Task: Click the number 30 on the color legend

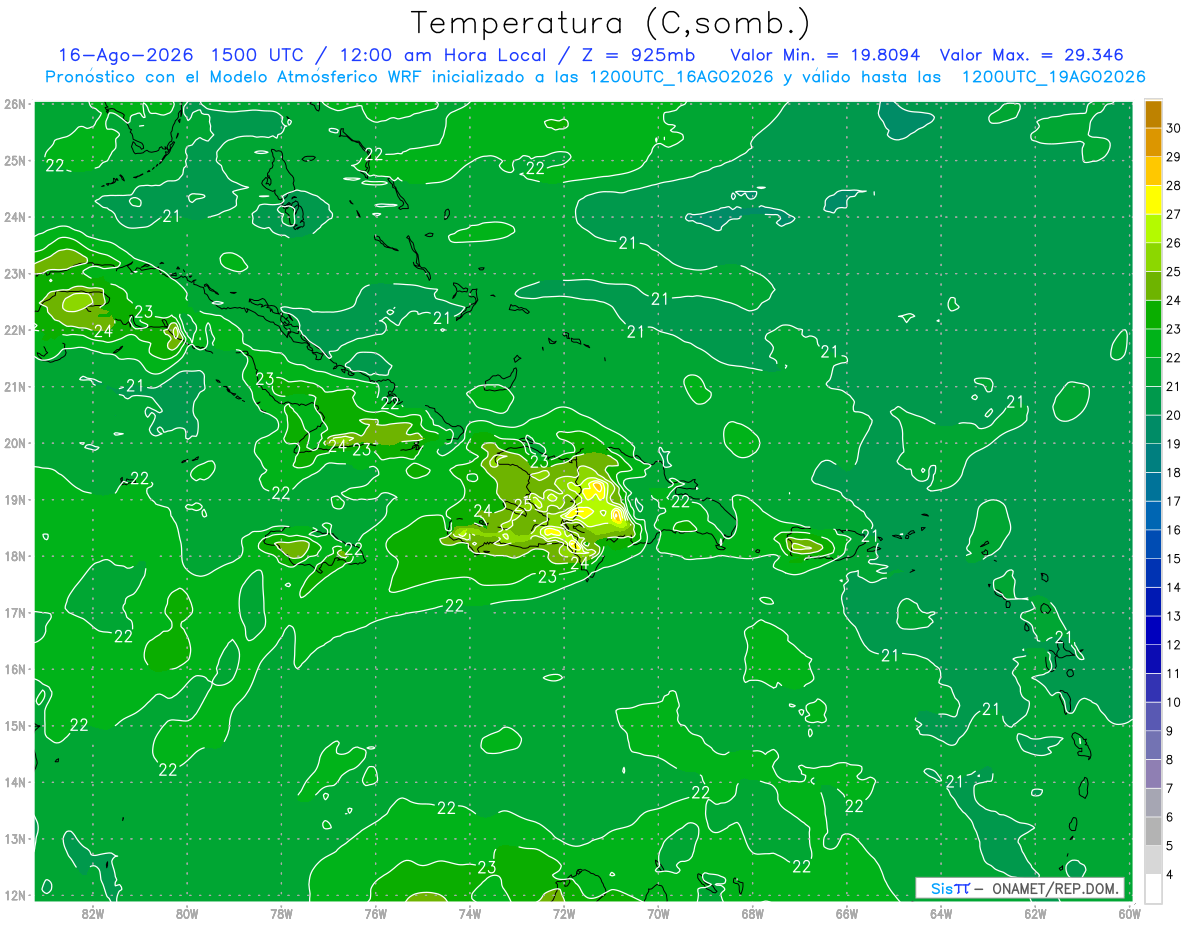Action: (x=1174, y=128)
